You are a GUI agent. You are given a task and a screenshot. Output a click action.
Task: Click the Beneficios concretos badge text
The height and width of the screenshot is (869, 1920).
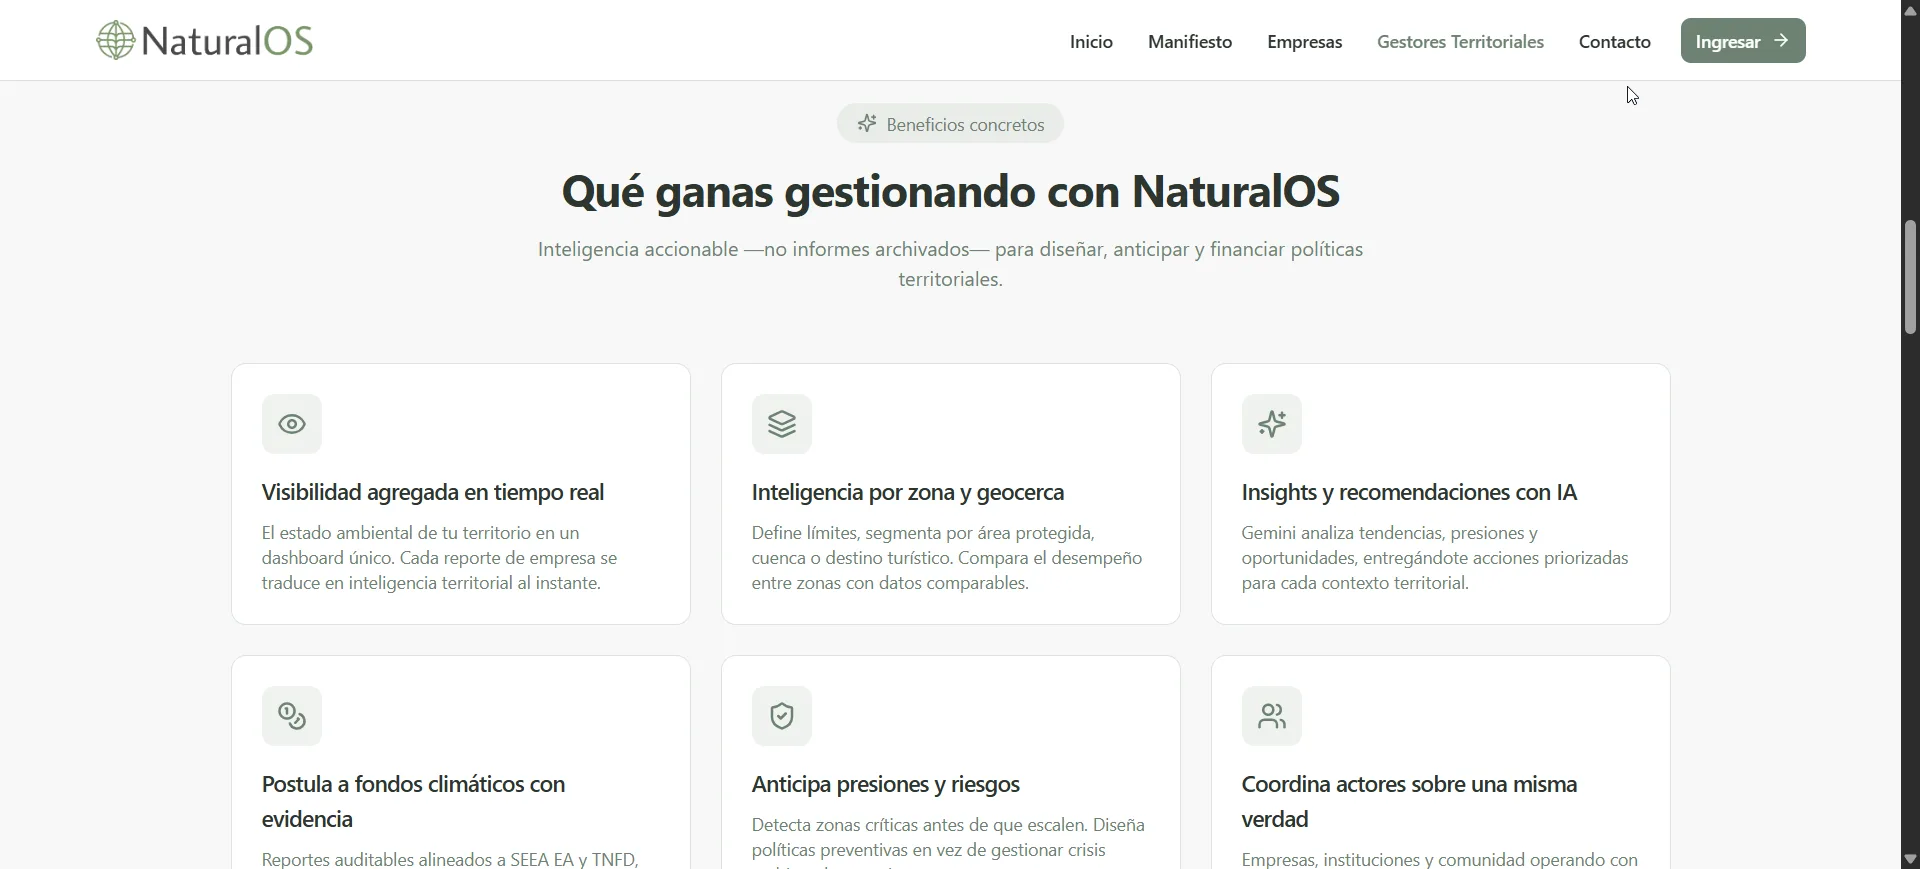coord(965,125)
